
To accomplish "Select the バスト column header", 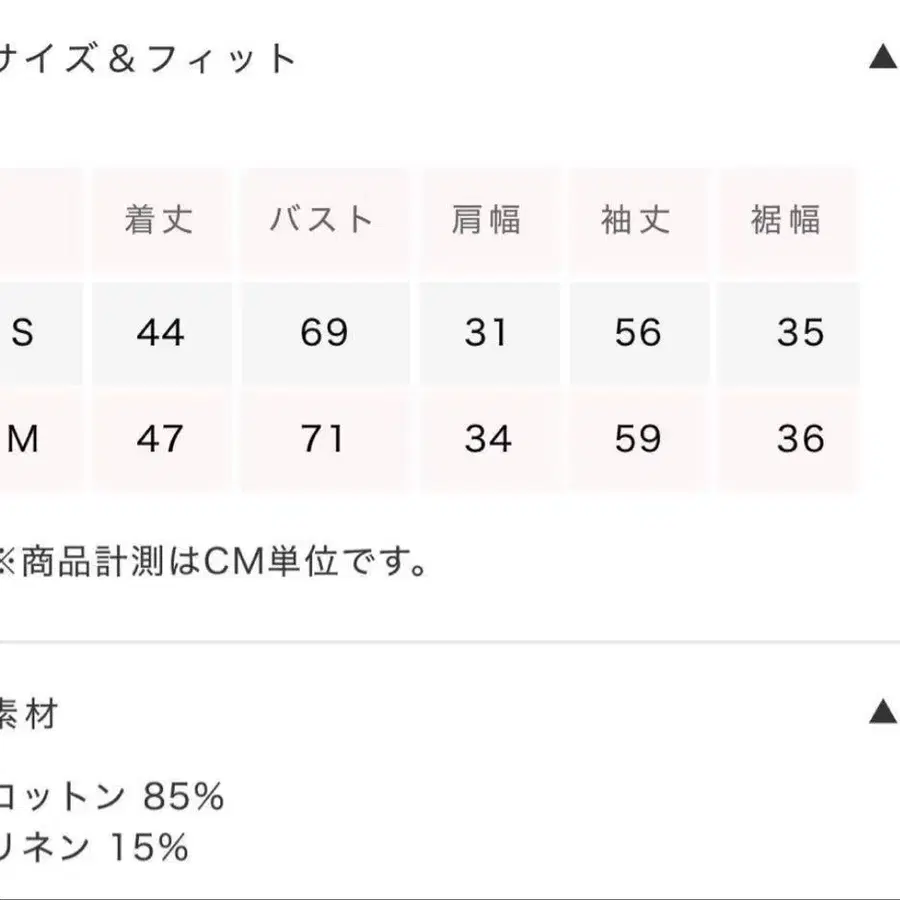I will coord(322,220).
